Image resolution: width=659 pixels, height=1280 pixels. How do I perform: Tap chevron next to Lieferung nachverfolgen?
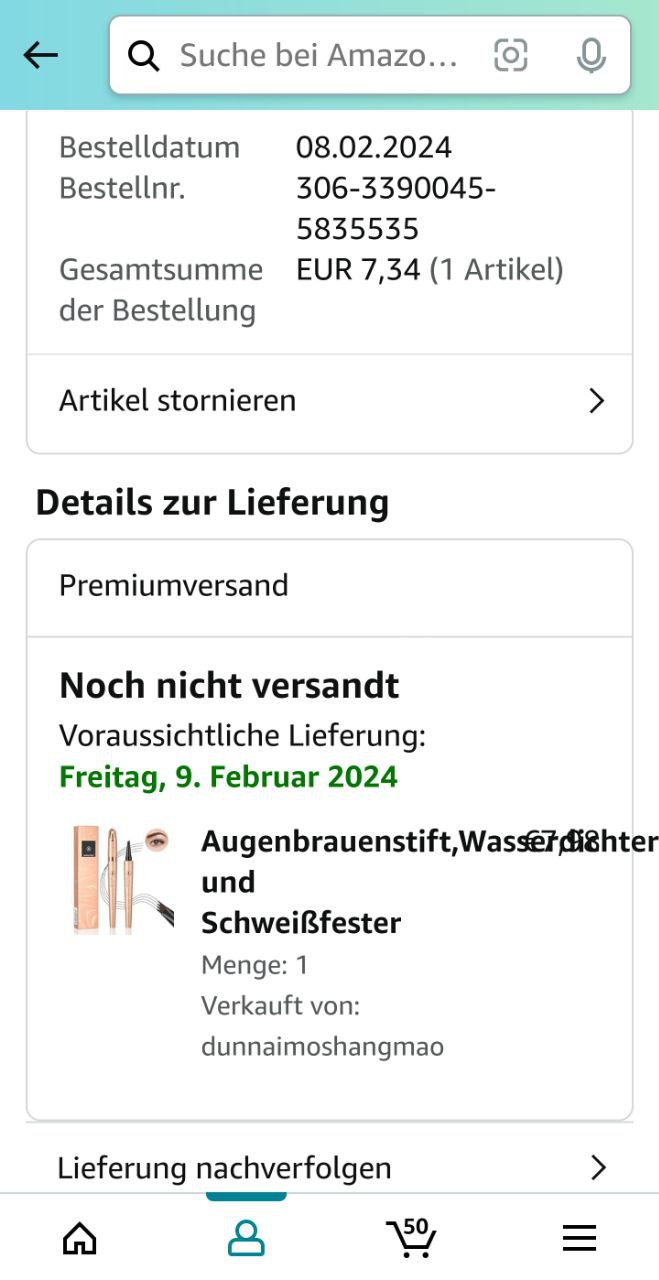coord(598,1167)
